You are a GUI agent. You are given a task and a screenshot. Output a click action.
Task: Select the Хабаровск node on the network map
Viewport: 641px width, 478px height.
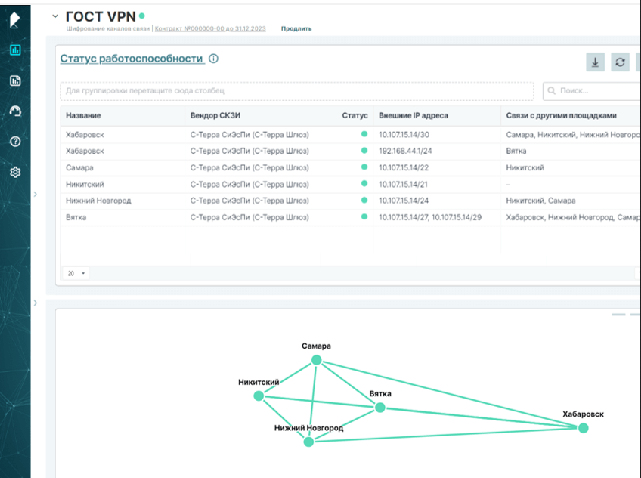(583, 428)
